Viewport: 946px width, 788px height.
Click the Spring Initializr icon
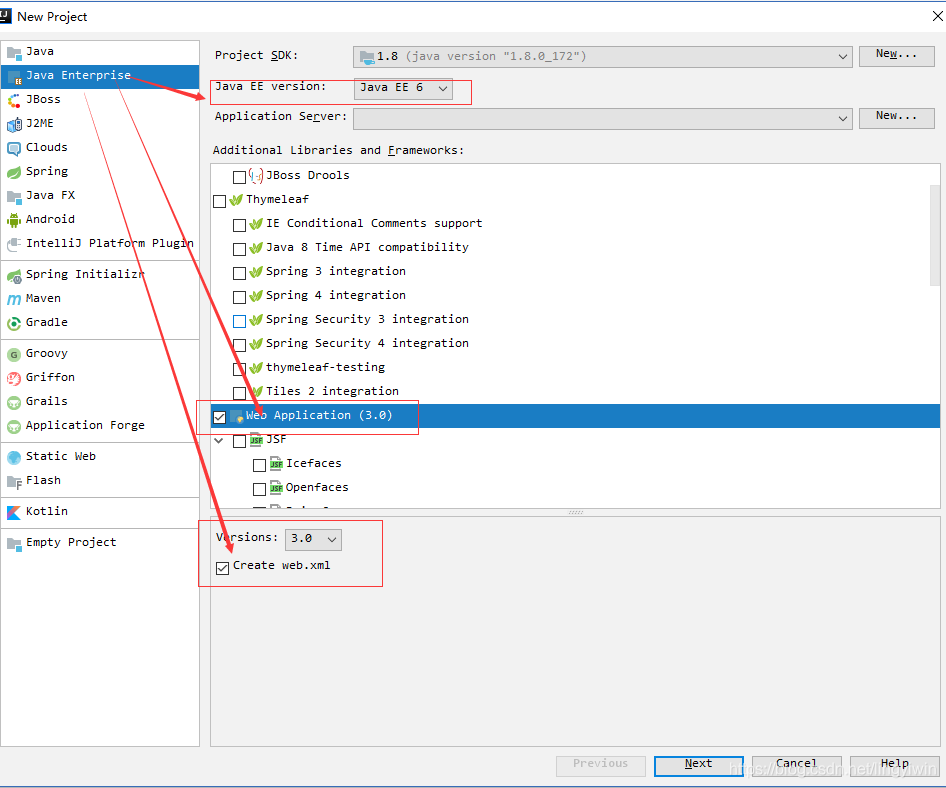click(14, 276)
